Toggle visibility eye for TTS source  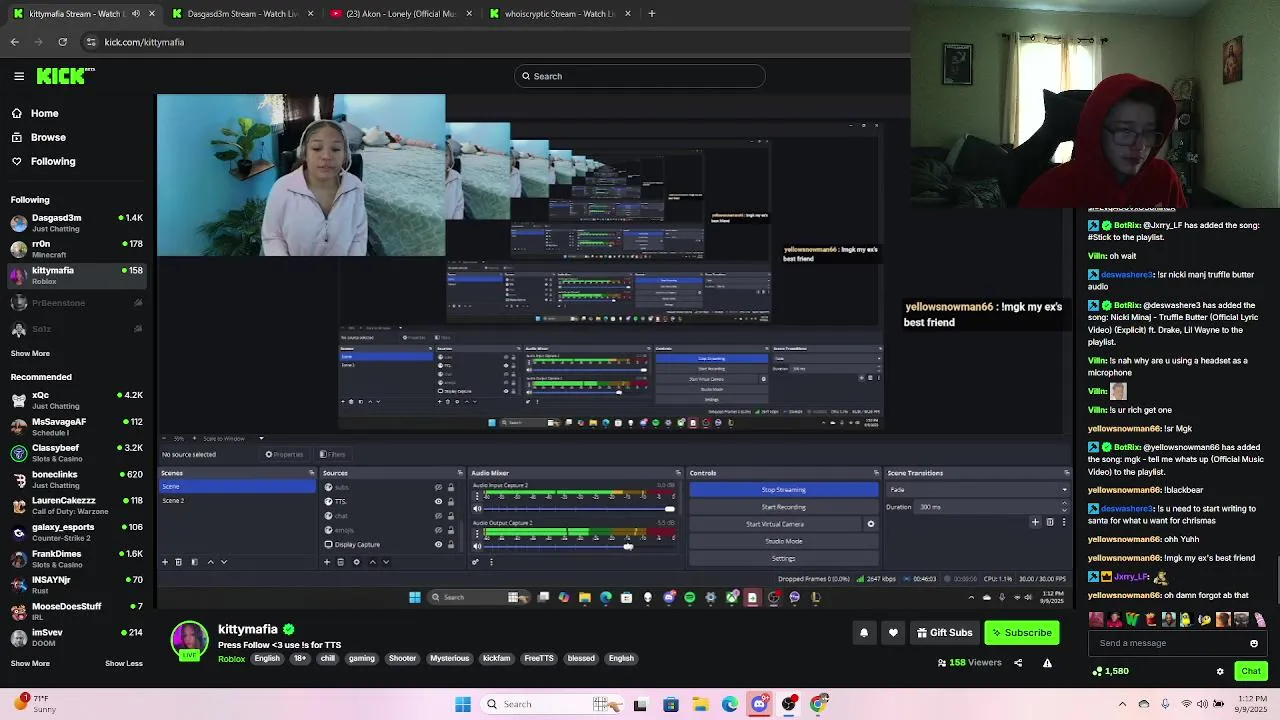pyautogui.click(x=438, y=502)
